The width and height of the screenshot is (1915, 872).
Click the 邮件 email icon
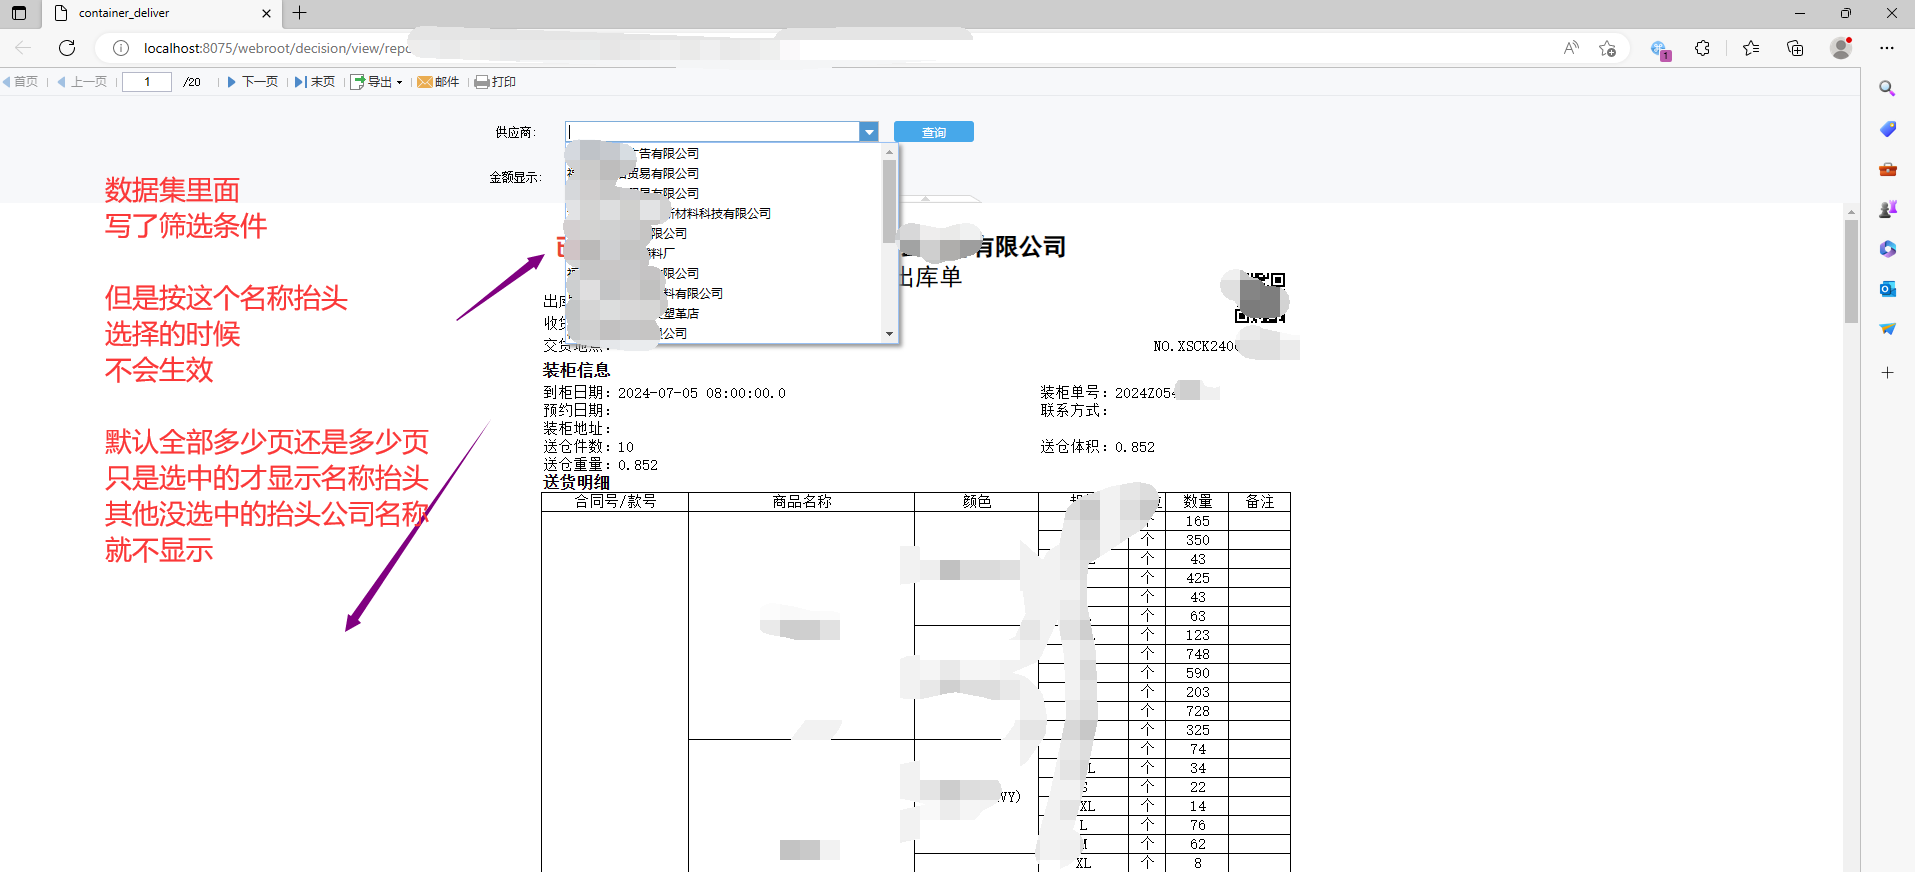[438, 82]
